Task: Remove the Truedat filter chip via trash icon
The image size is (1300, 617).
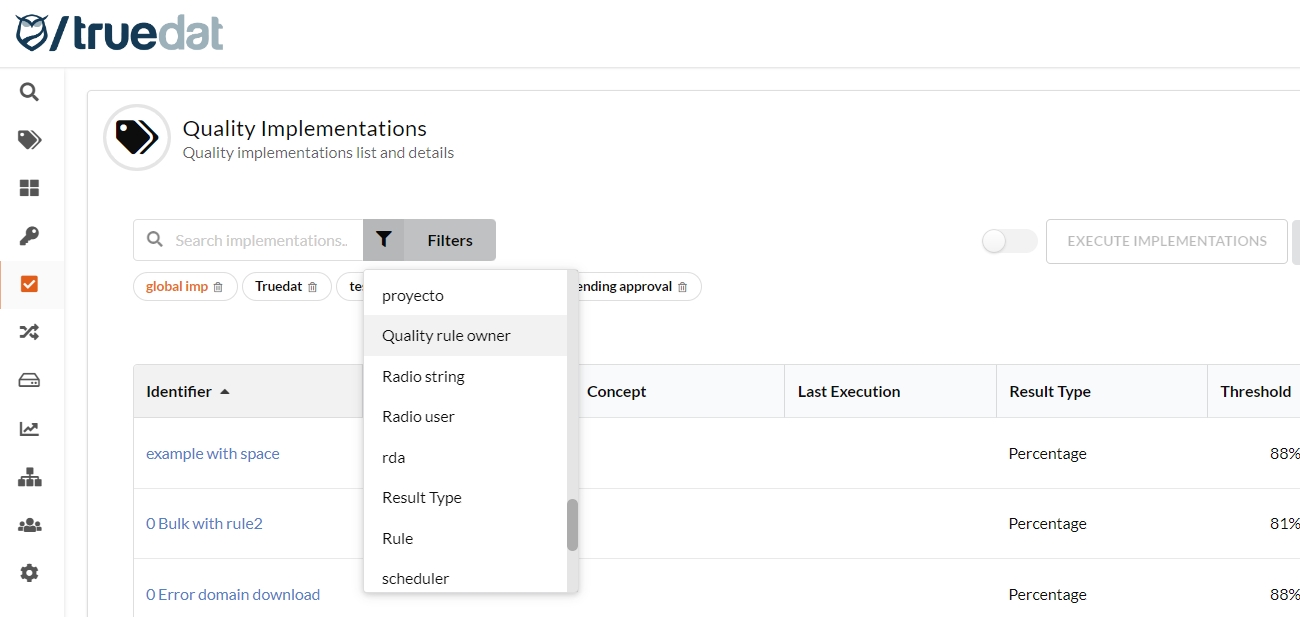Action: tap(313, 287)
